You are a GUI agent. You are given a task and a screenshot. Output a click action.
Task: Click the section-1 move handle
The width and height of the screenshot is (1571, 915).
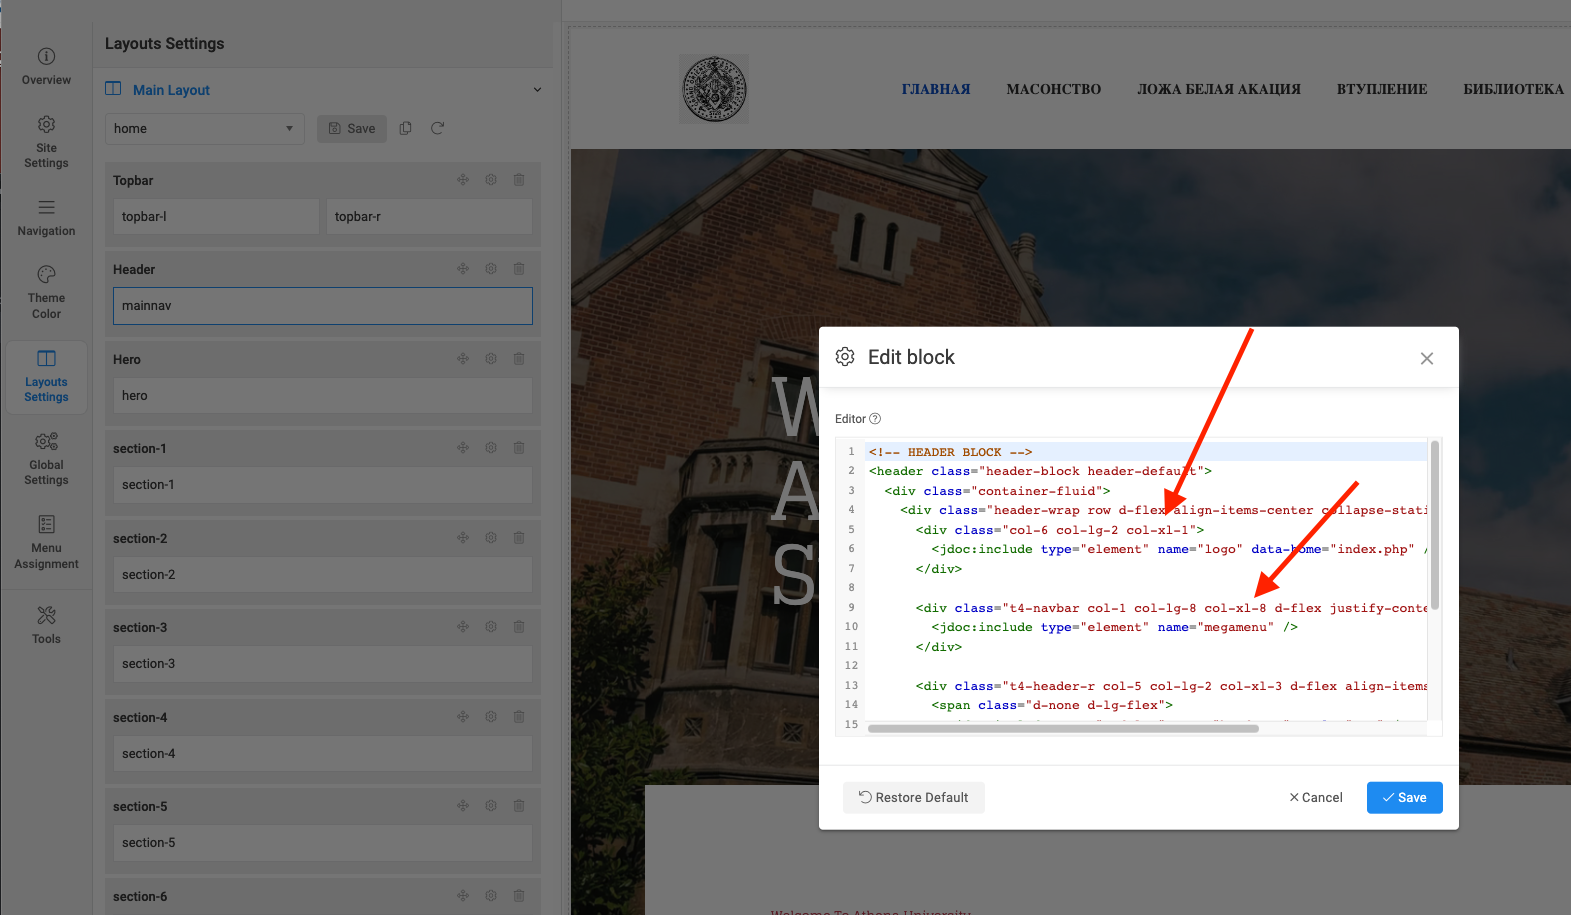coord(463,448)
